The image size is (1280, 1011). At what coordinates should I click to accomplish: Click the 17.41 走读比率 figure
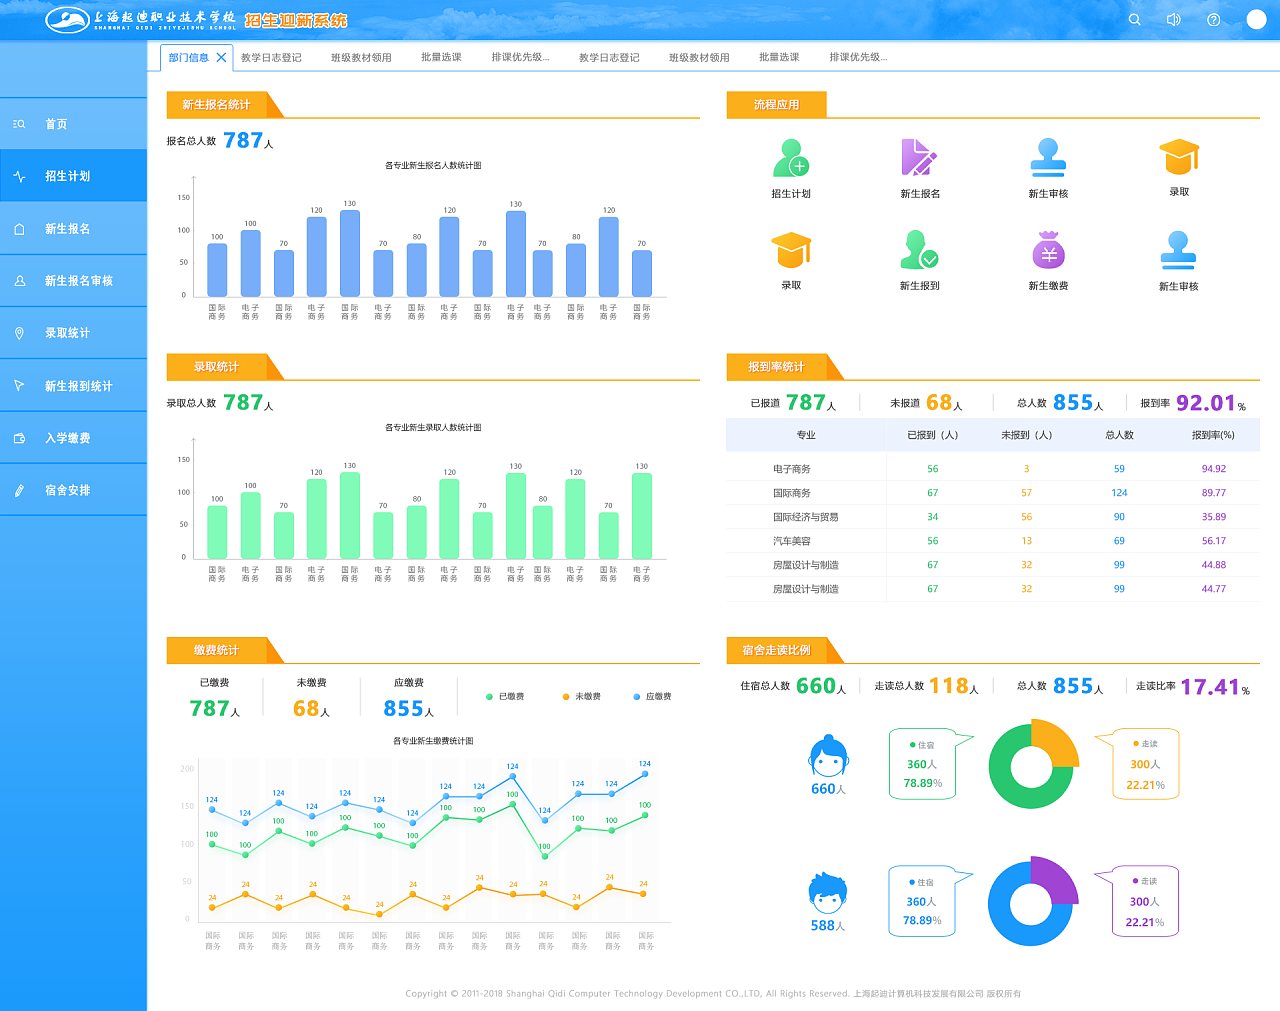pos(1210,687)
